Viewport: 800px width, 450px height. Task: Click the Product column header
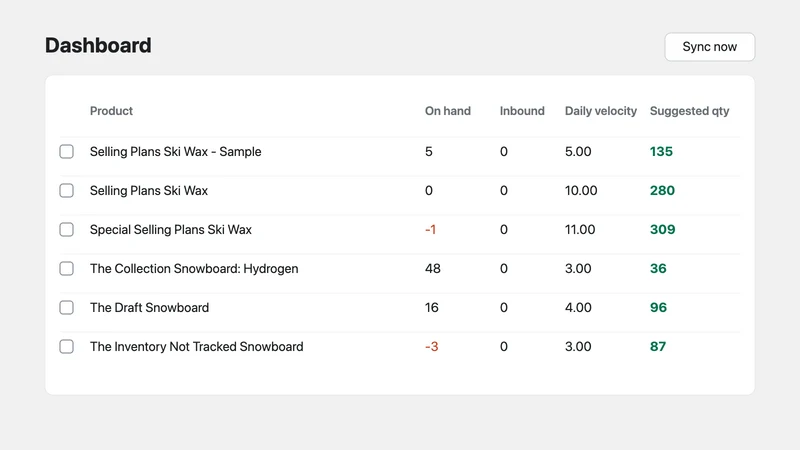[x=111, y=111]
